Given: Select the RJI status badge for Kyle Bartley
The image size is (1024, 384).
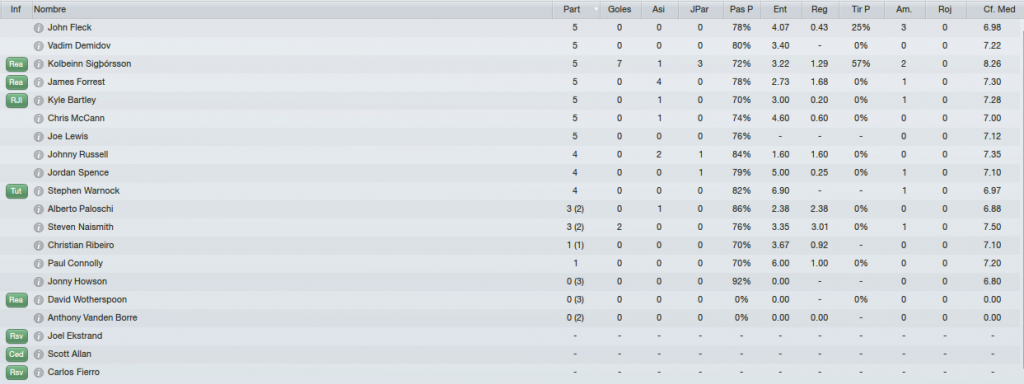Looking at the screenshot, I should pos(16,101).
